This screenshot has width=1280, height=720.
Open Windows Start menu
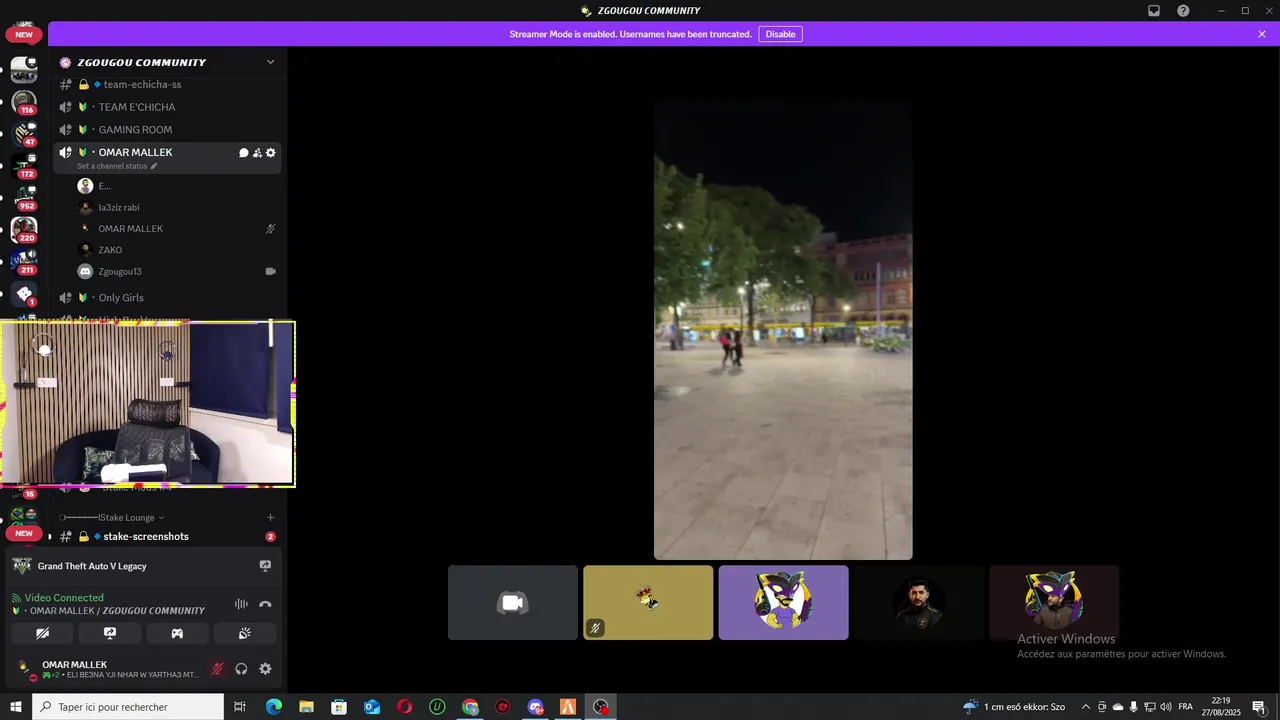[x=16, y=707]
